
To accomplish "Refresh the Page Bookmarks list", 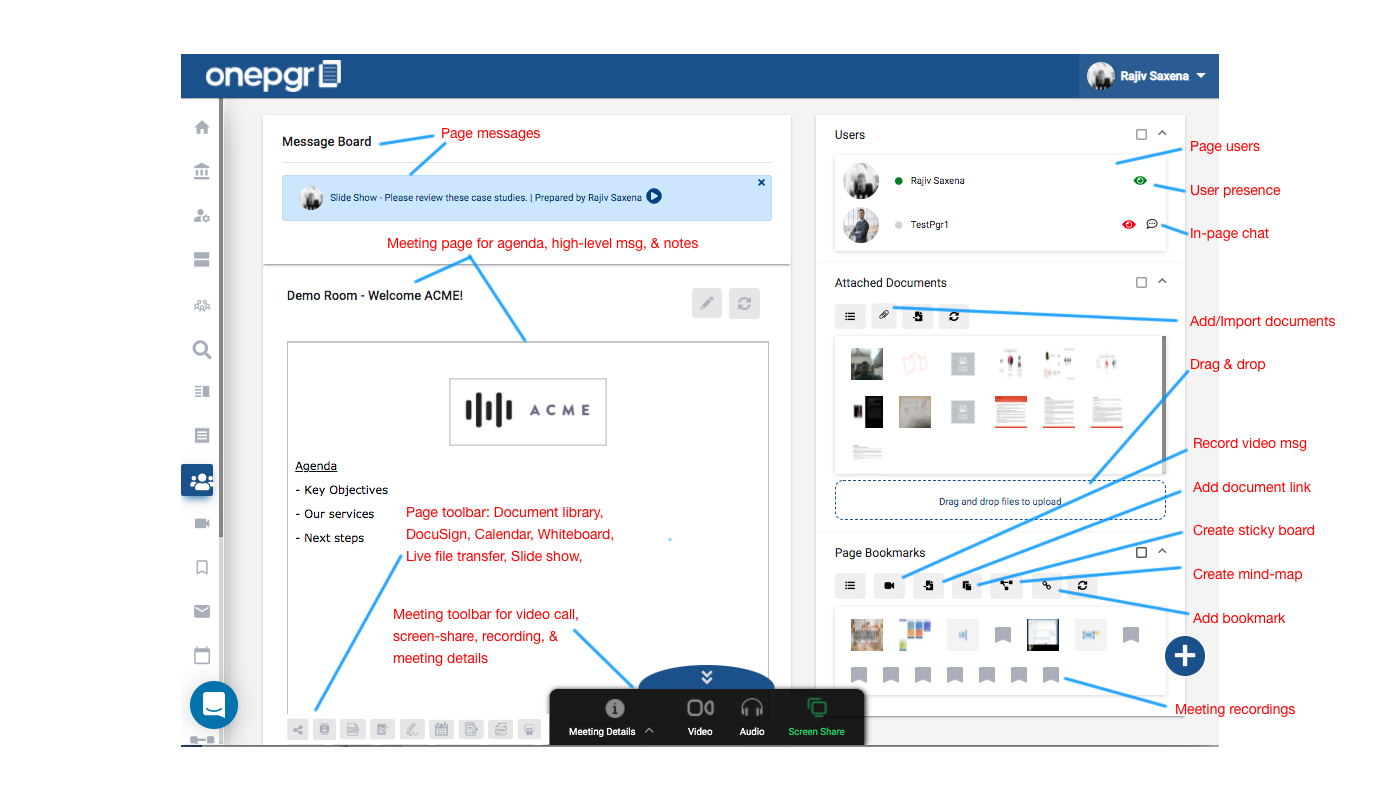I will (x=1082, y=586).
